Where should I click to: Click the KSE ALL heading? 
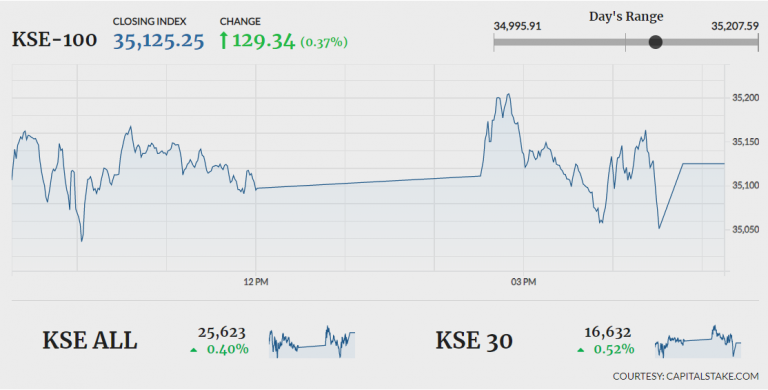90,341
